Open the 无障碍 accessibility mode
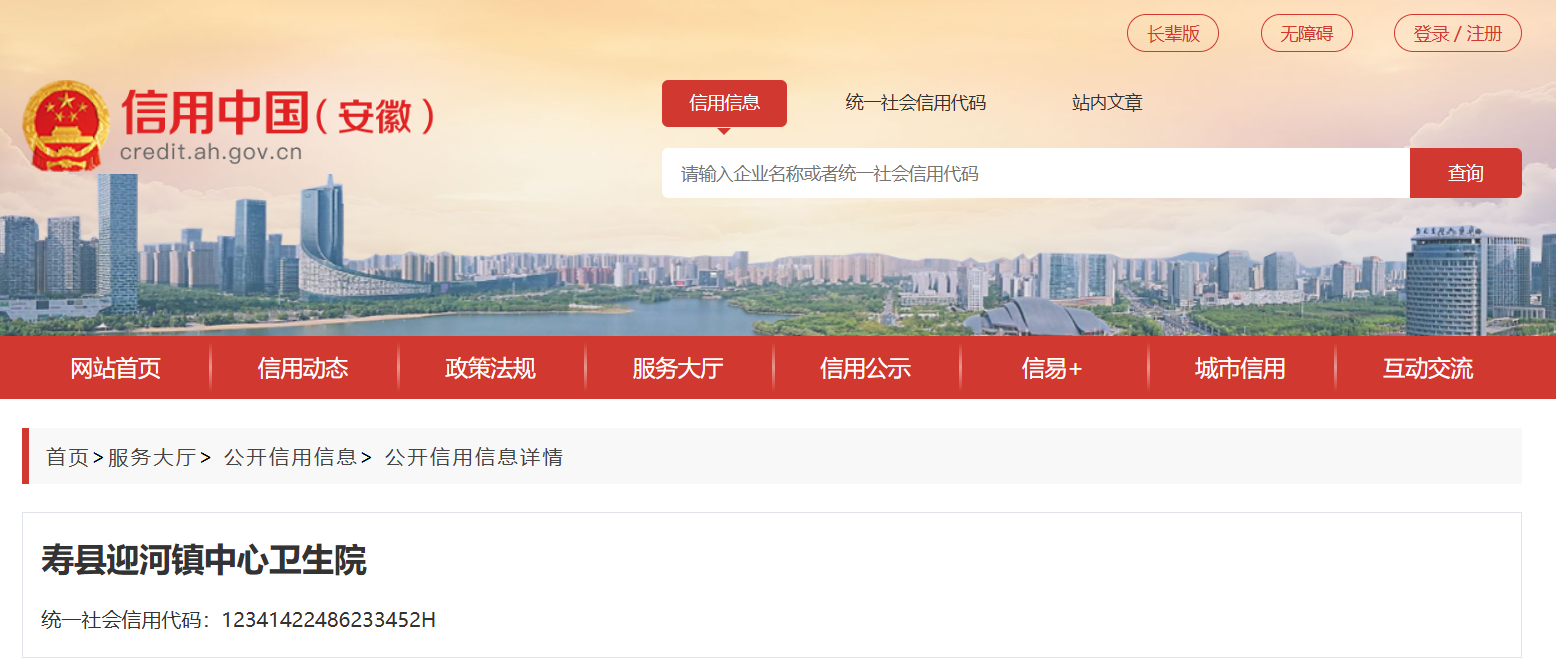The height and width of the screenshot is (670, 1556). [1307, 33]
